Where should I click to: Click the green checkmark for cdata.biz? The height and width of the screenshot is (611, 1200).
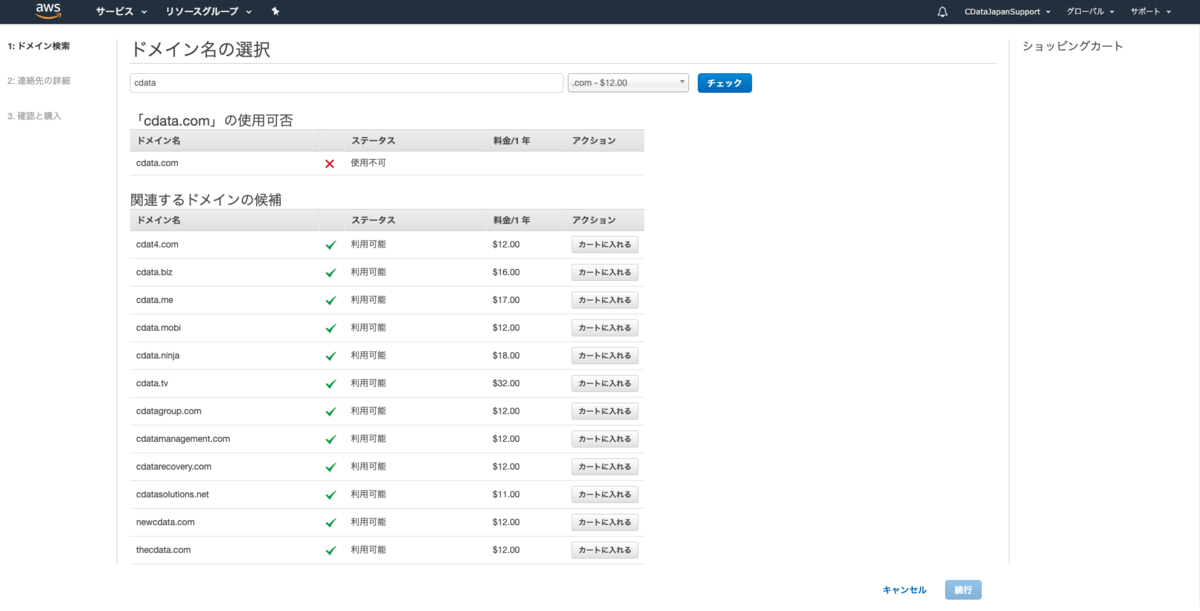330,272
